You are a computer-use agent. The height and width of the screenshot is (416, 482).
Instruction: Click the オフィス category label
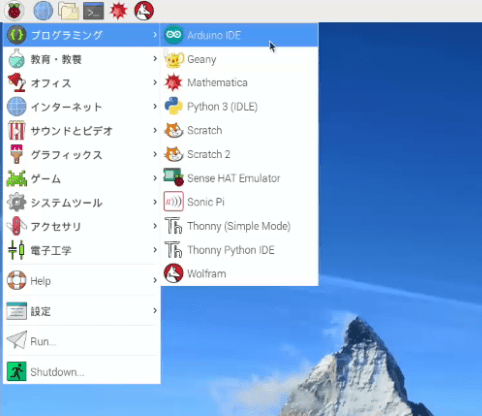click(51, 83)
